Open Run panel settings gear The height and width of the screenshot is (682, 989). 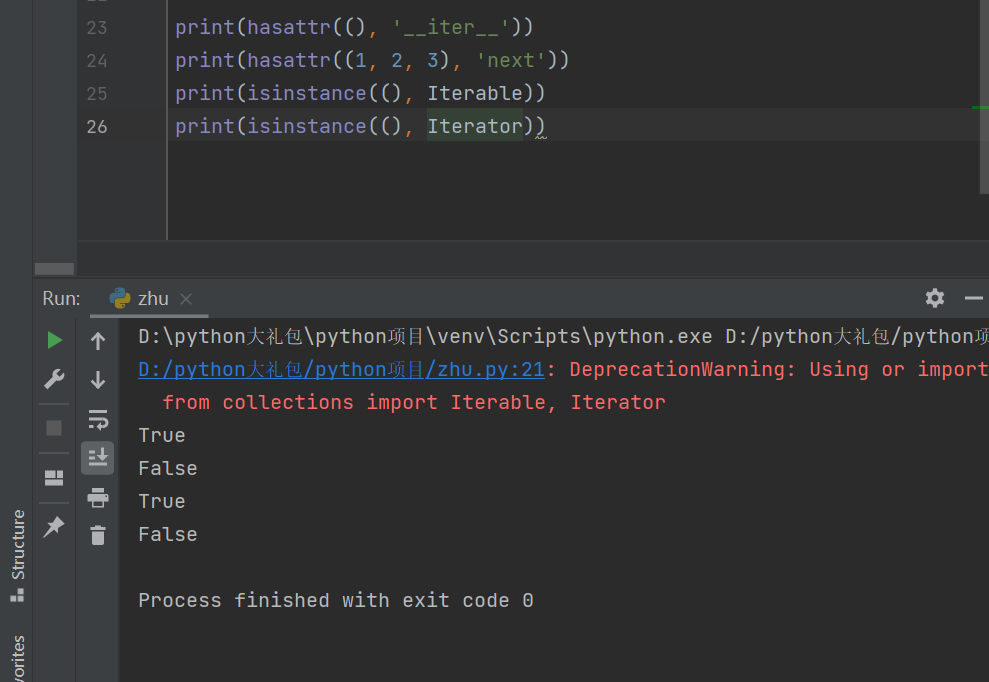(935, 298)
